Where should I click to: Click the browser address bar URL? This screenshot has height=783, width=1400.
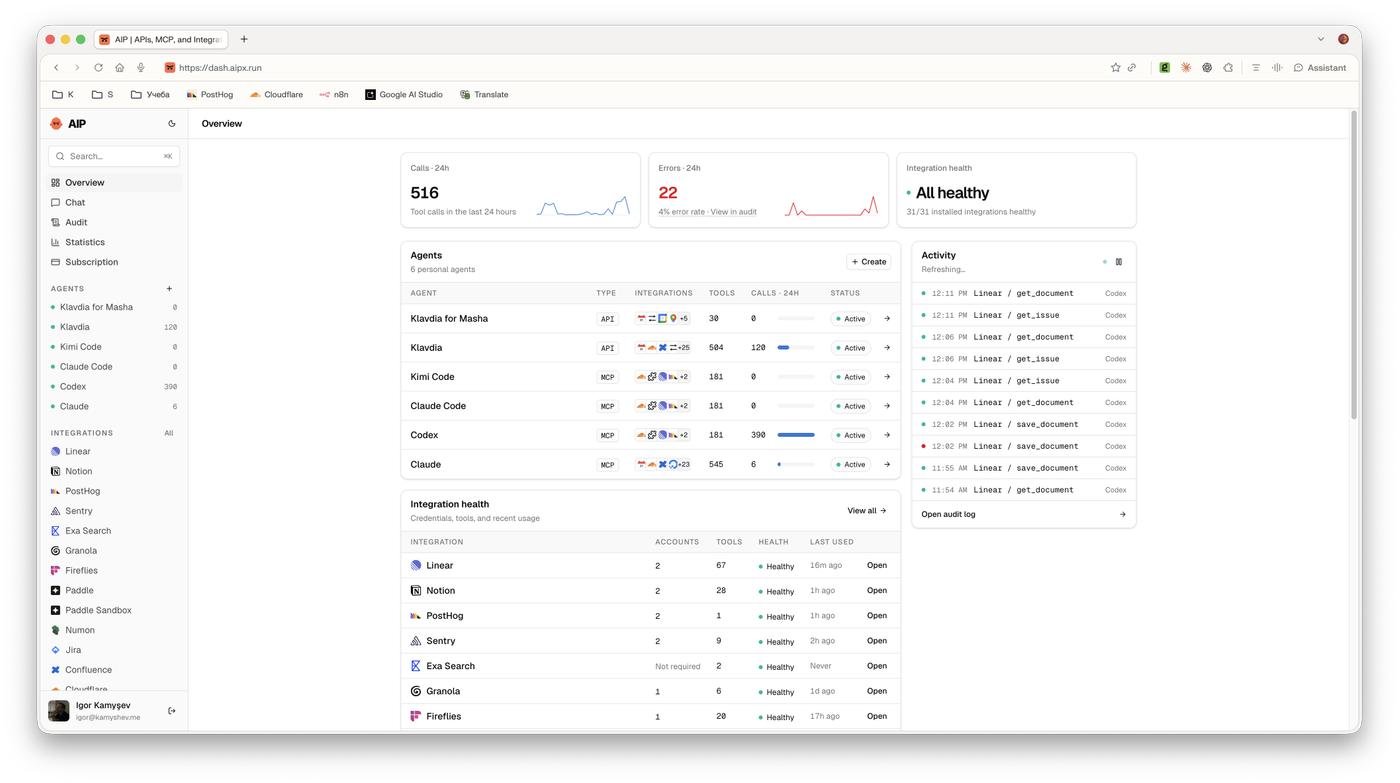pyautogui.click(x=220, y=68)
